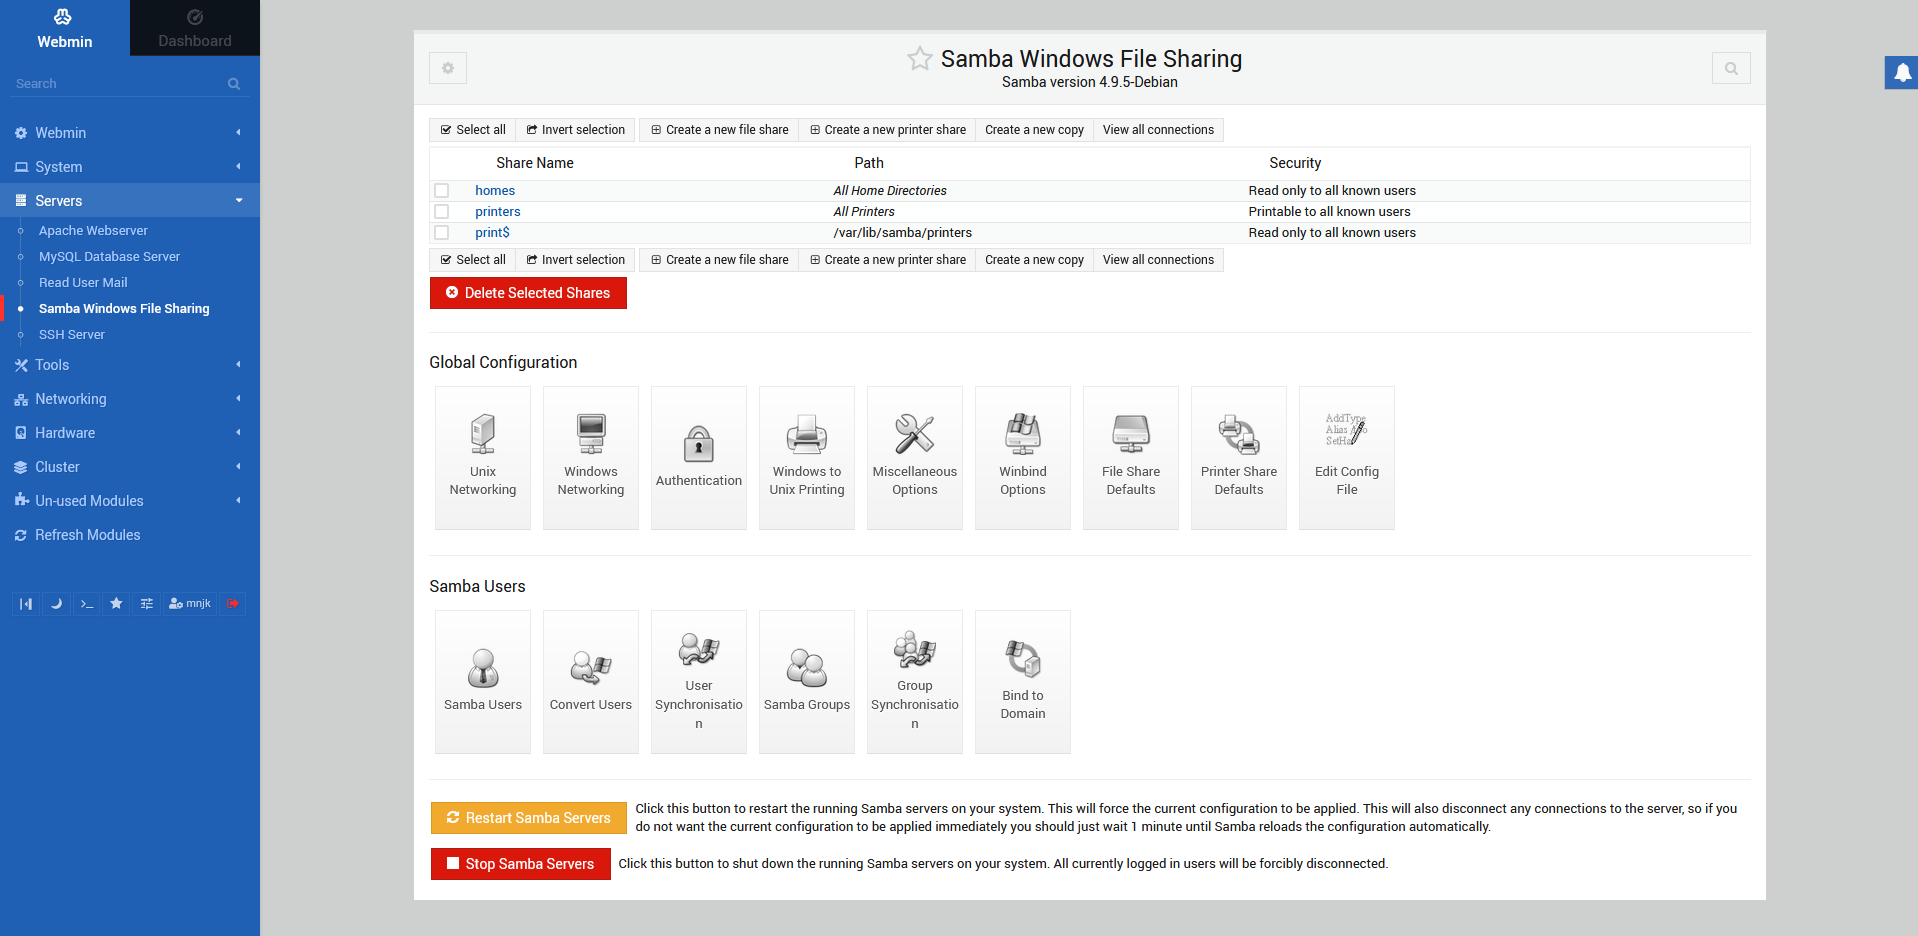Open MySQL Database Server module
This screenshot has width=1918, height=936.
tap(109, 257)
